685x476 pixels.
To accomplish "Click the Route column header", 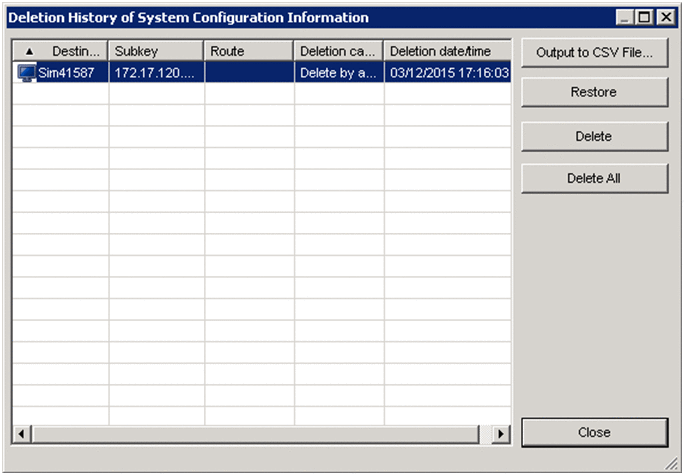I will (x=249, y=51).
